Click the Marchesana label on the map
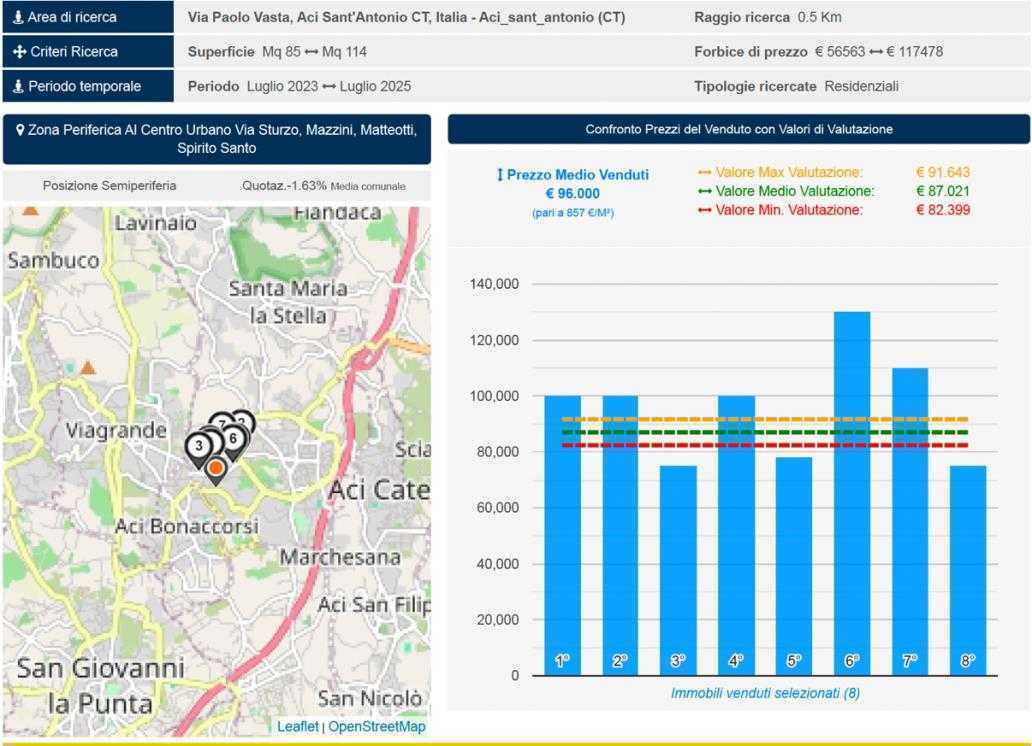Screen dimensions: 1032x746 (x=340, y=558)
